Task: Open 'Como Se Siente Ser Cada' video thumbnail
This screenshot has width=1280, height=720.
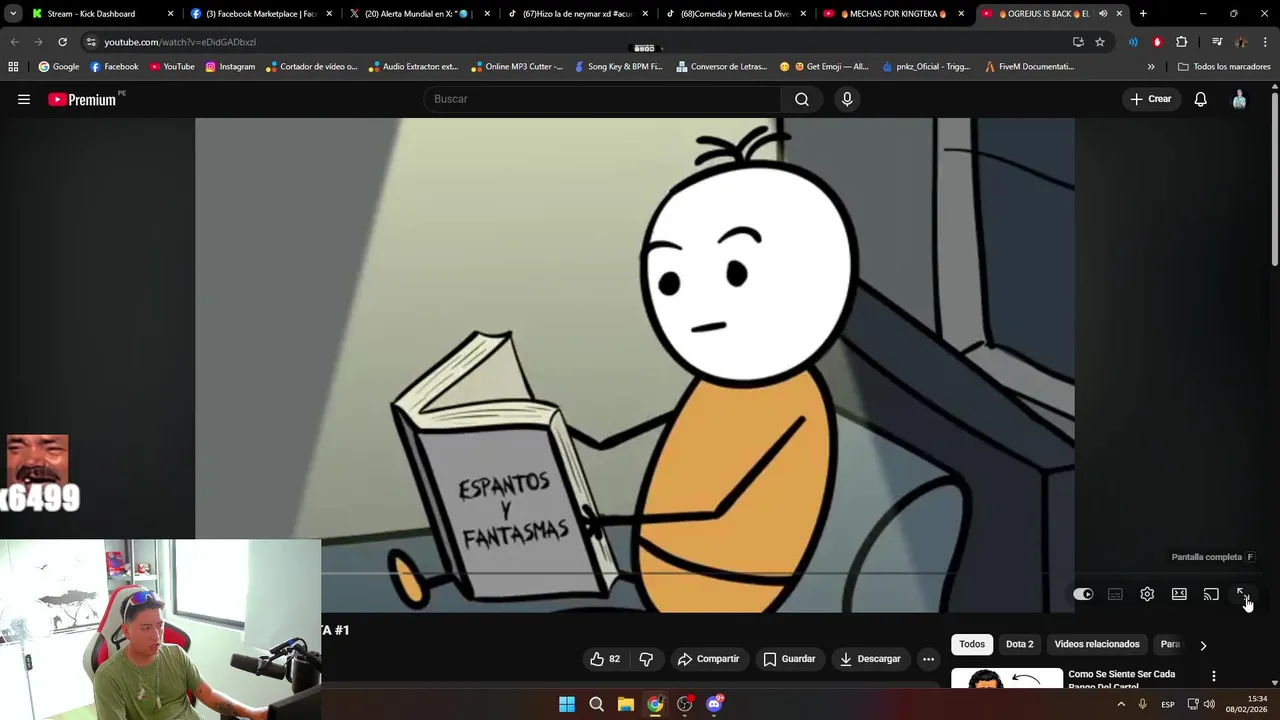Action: coord(1006,678)
